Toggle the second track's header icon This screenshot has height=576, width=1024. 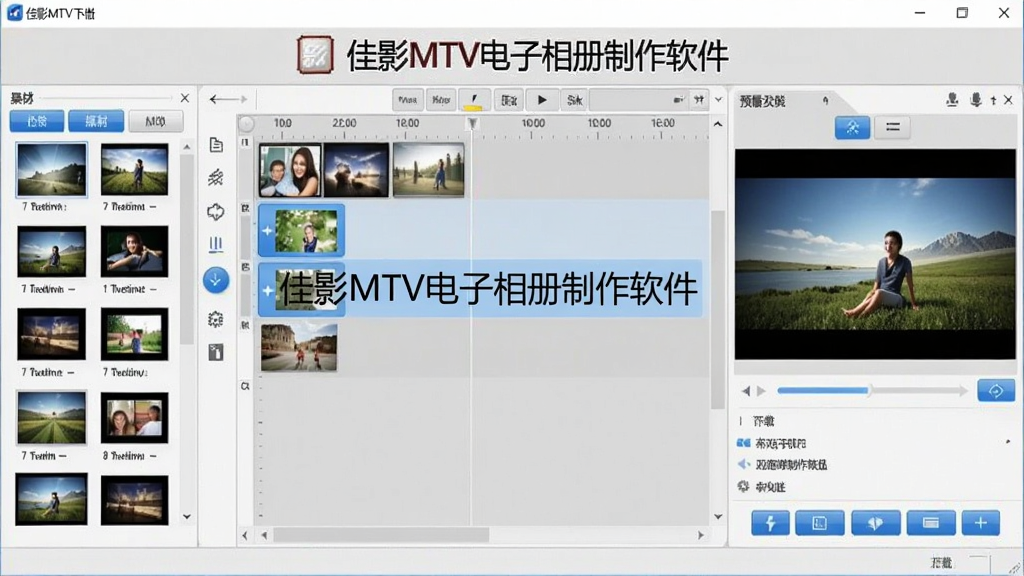coord(246,208)
